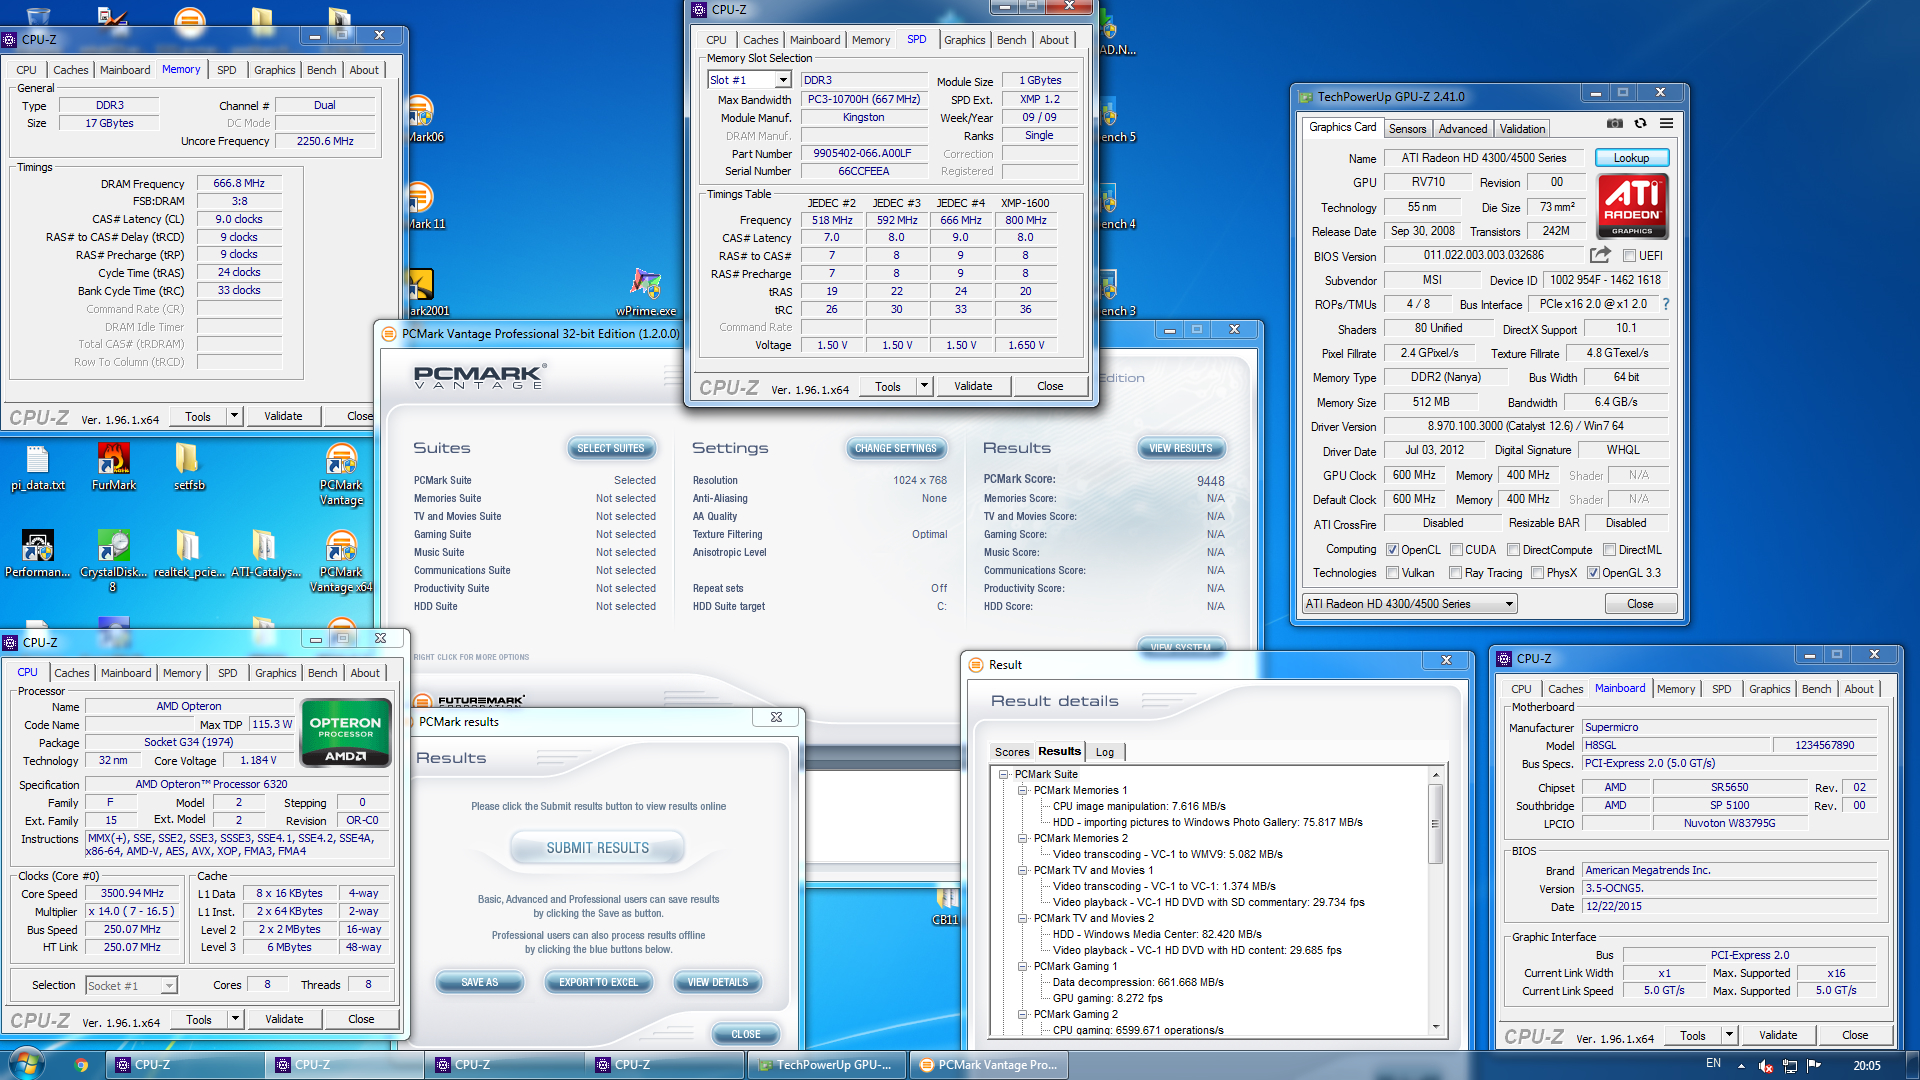Switch to TechPowerUp GPU-Z taskbar item
The width and height of the screenshot is (1920, 1080).
pos(826,1065)
